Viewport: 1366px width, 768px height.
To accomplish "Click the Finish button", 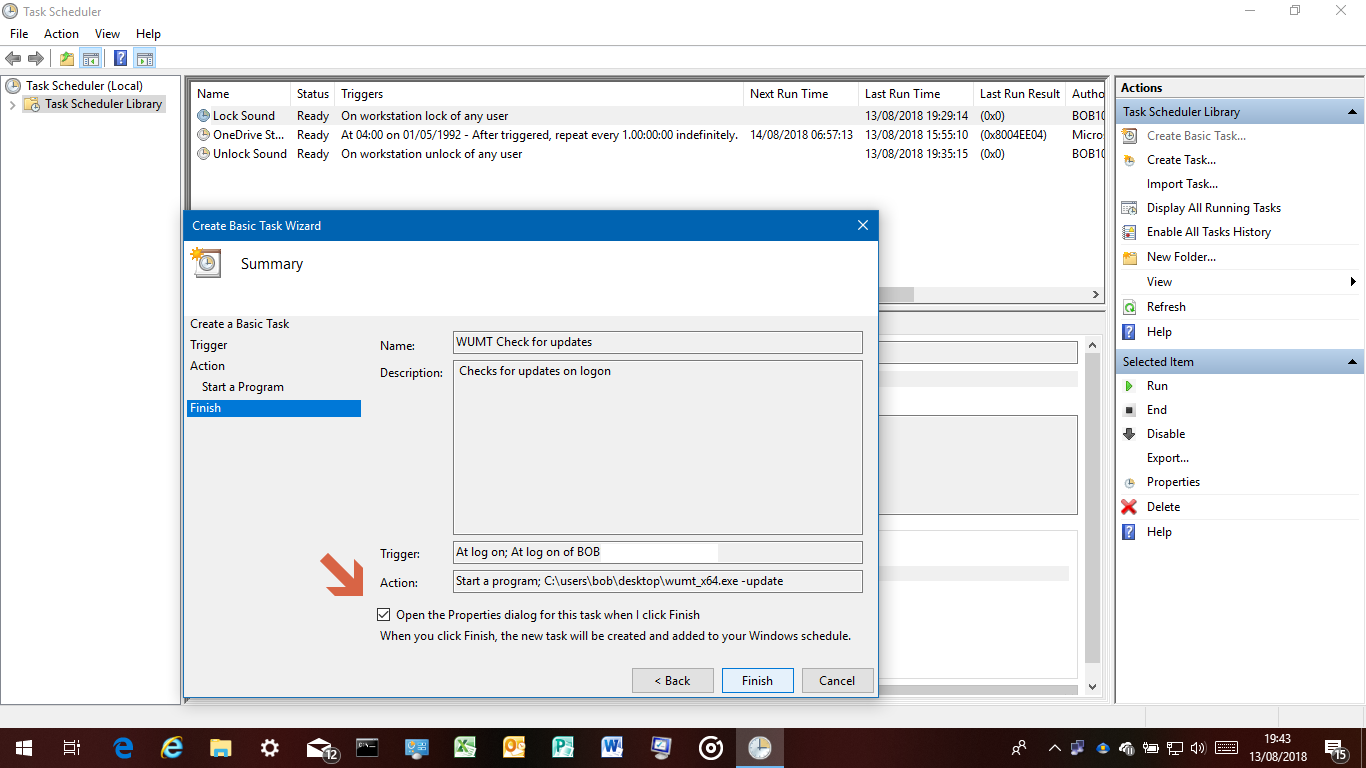I will coord(757,680).
